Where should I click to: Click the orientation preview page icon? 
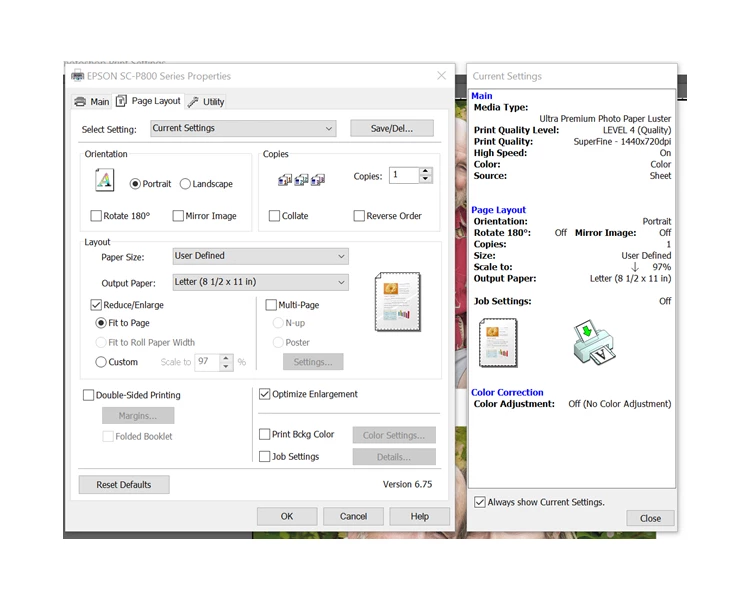[x=105, y=180]
